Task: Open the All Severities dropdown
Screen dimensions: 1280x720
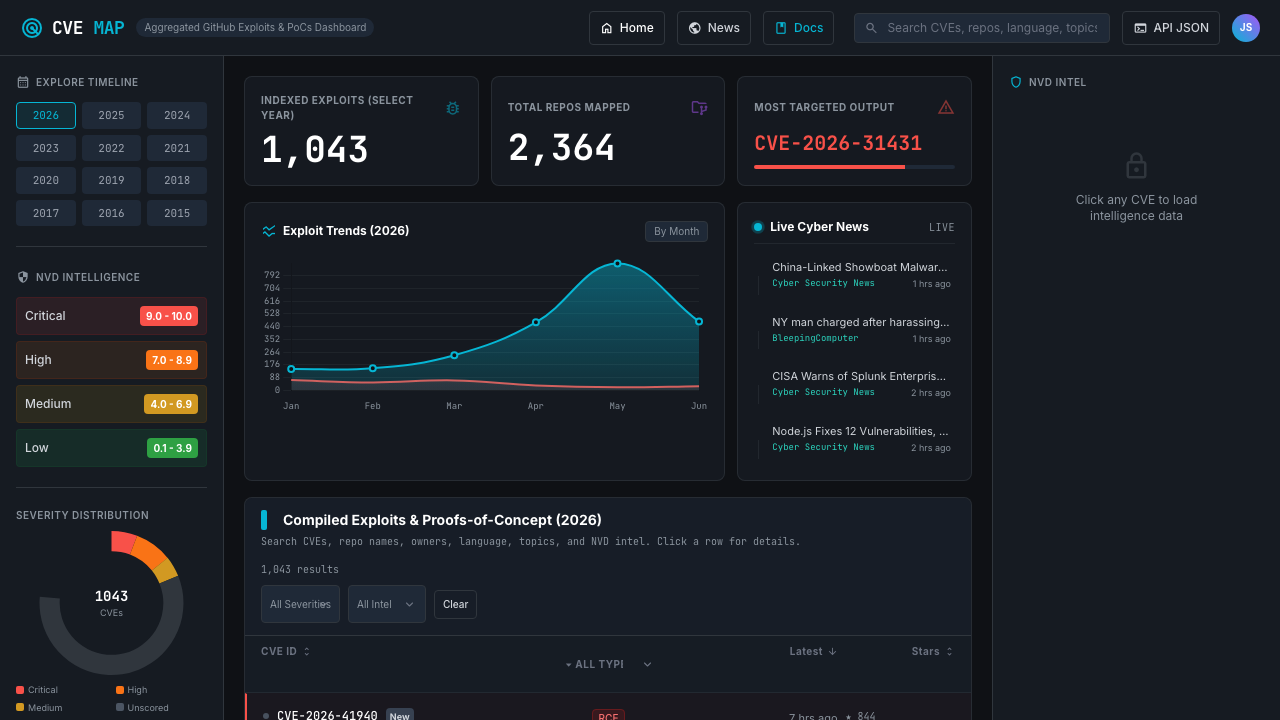Action: (300, 604)
